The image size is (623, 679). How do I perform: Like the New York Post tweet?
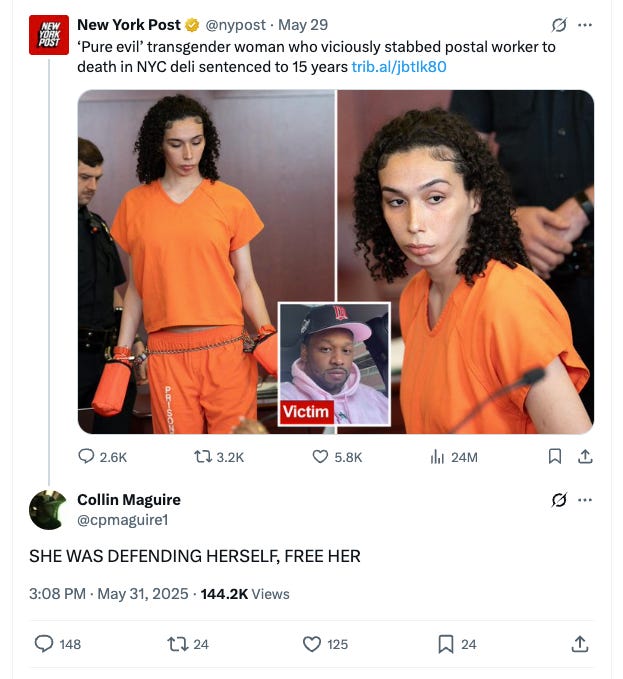point(337,457)
